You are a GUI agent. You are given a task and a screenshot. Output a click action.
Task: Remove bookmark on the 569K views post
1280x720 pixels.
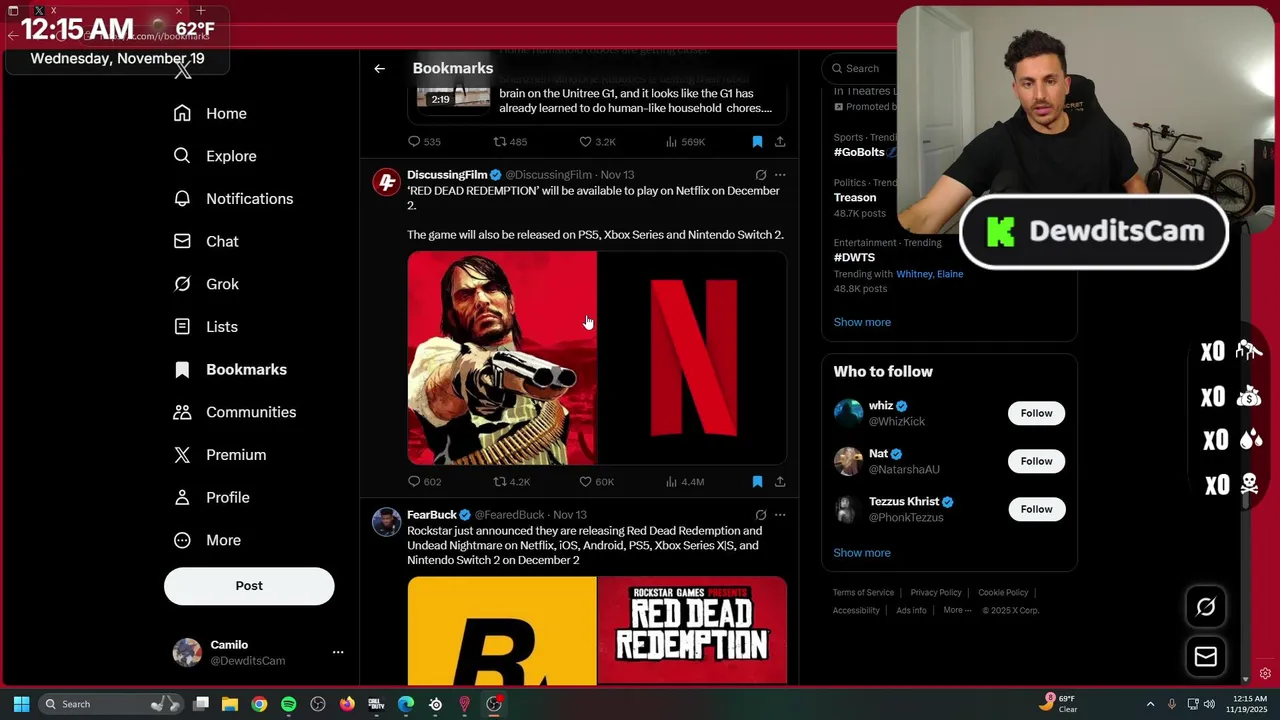click(x=757, y=142)
